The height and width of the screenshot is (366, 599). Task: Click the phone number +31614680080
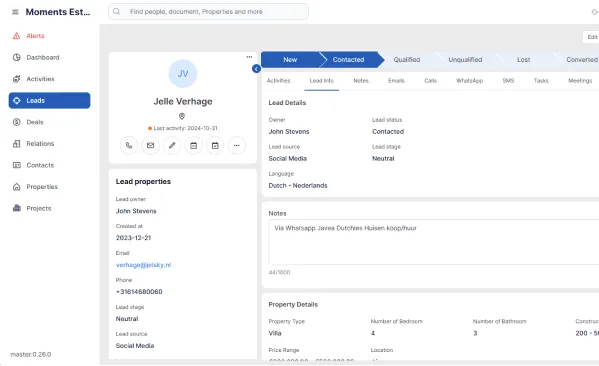(139, 292)
